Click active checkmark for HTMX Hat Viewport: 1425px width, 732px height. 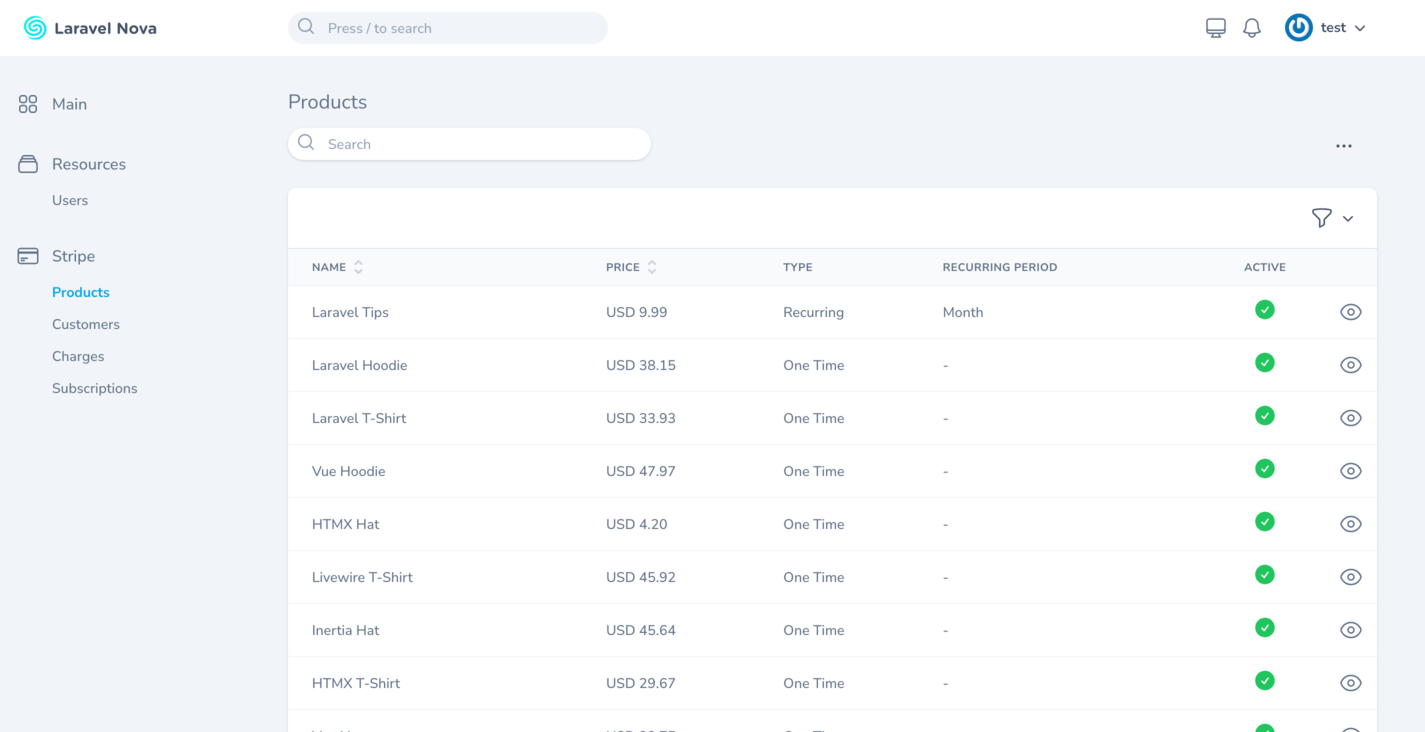(1265, 522)
